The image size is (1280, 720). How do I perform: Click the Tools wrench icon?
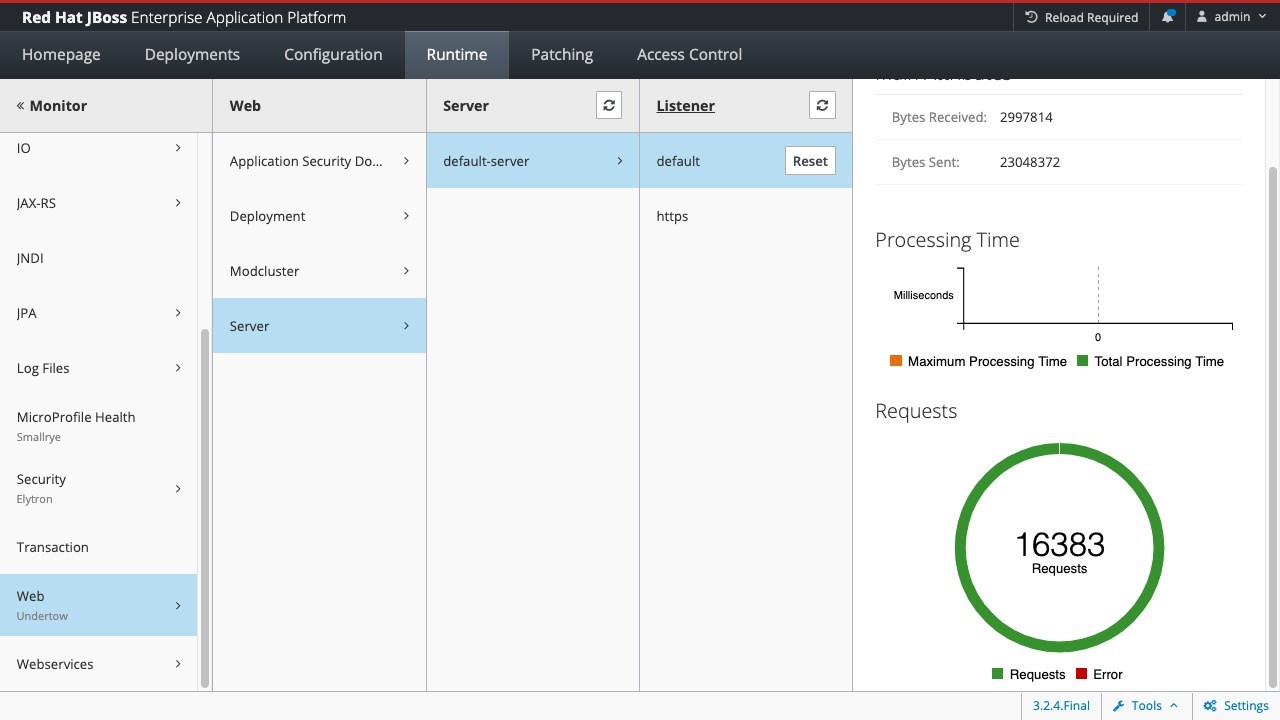click(x=1119, y=706)
